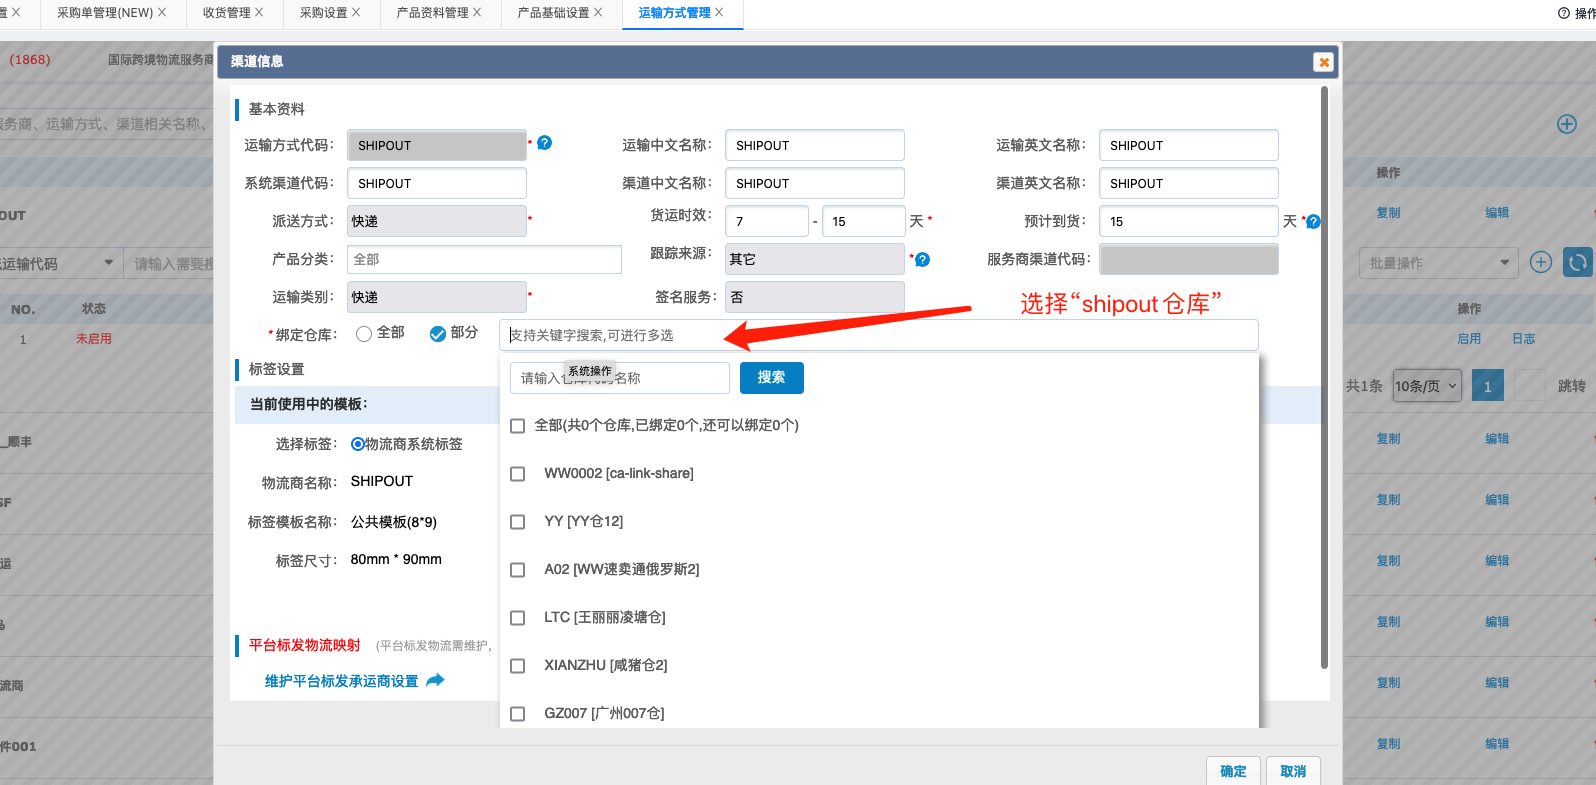Click help icon beside 运输方式代码 field

[x=545, y=143]
